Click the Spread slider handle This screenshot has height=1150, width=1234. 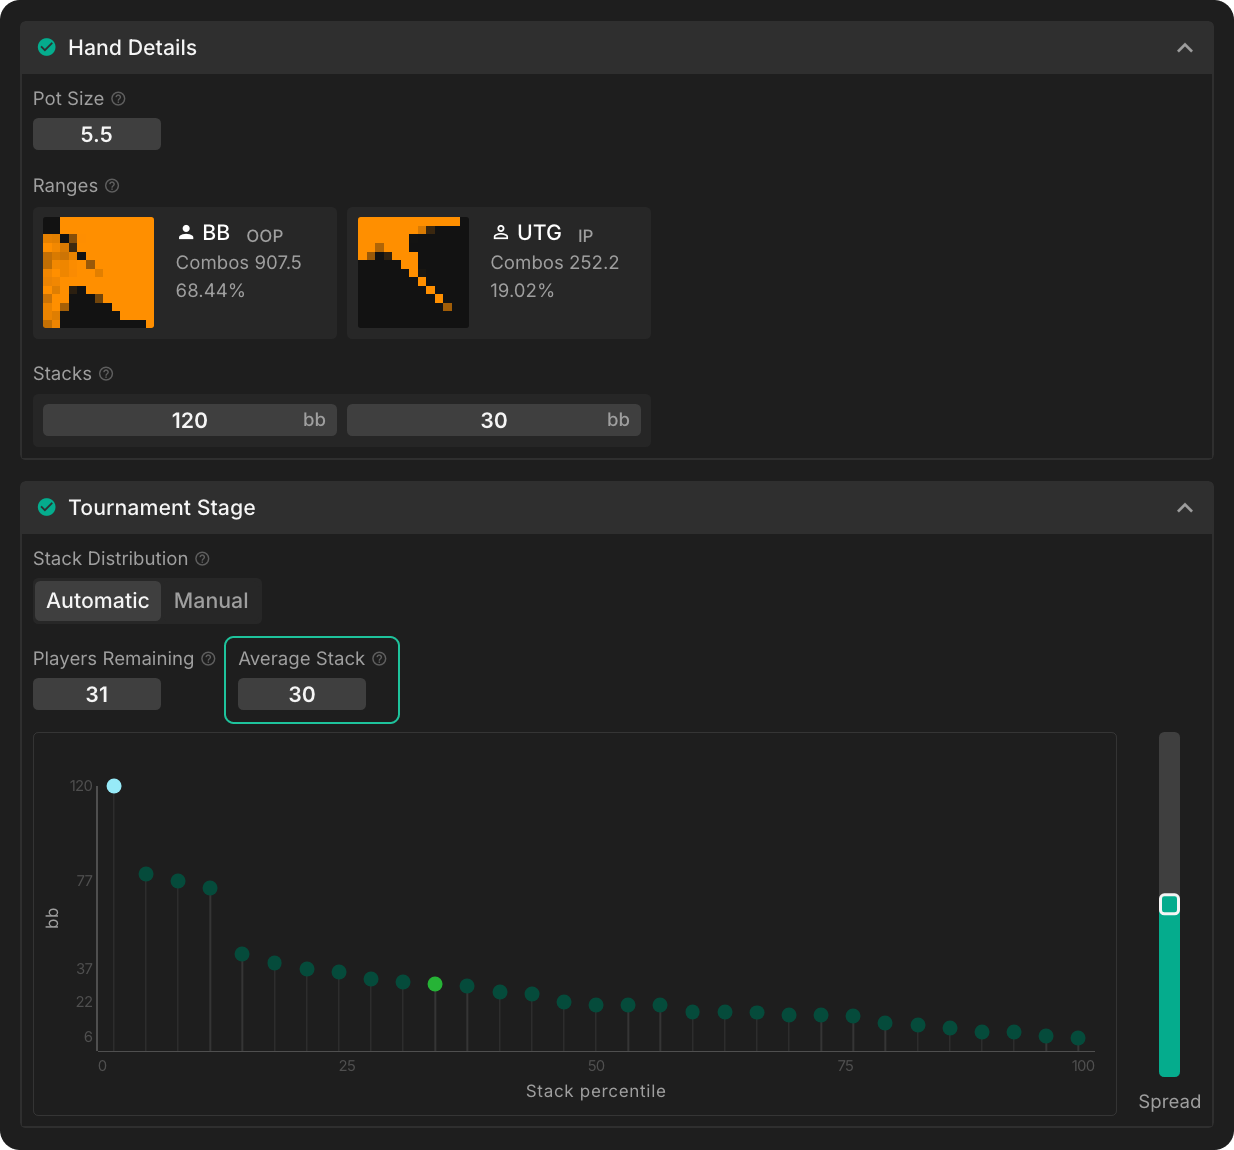click(1169, 905)
